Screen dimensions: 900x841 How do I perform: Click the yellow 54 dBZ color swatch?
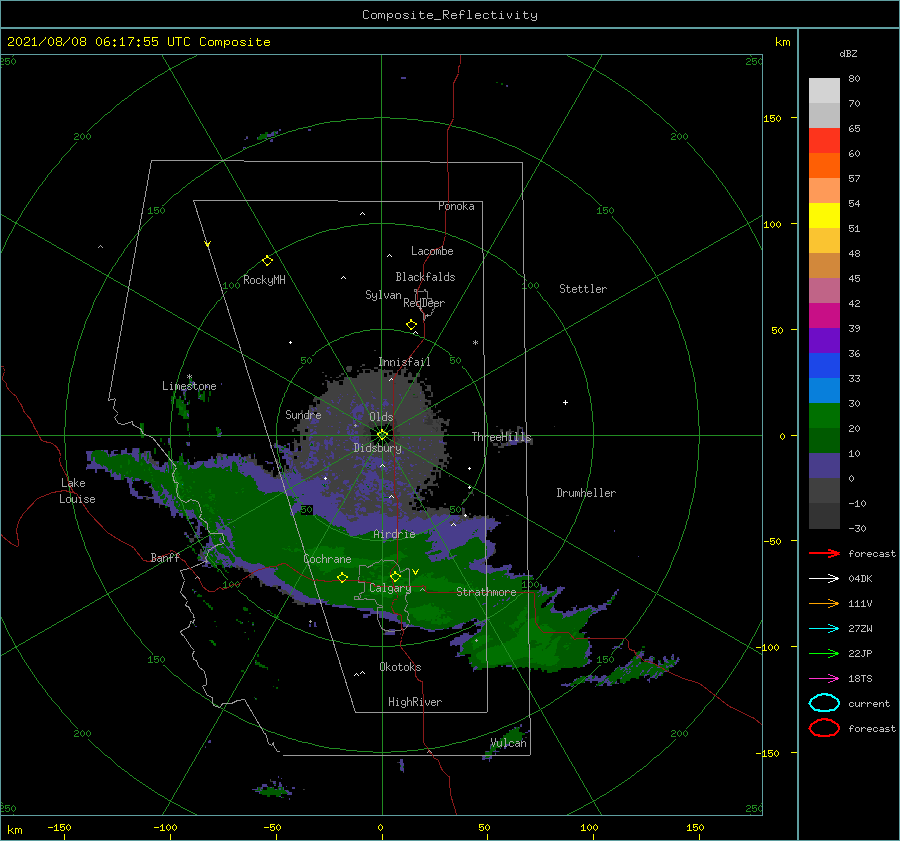coord(824,215)
